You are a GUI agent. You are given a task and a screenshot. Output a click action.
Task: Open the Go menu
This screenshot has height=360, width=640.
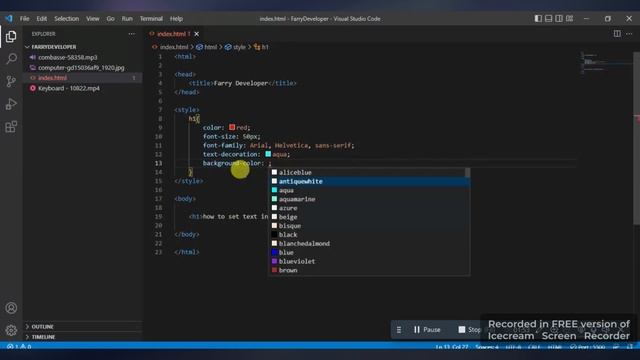click(111, 19)
